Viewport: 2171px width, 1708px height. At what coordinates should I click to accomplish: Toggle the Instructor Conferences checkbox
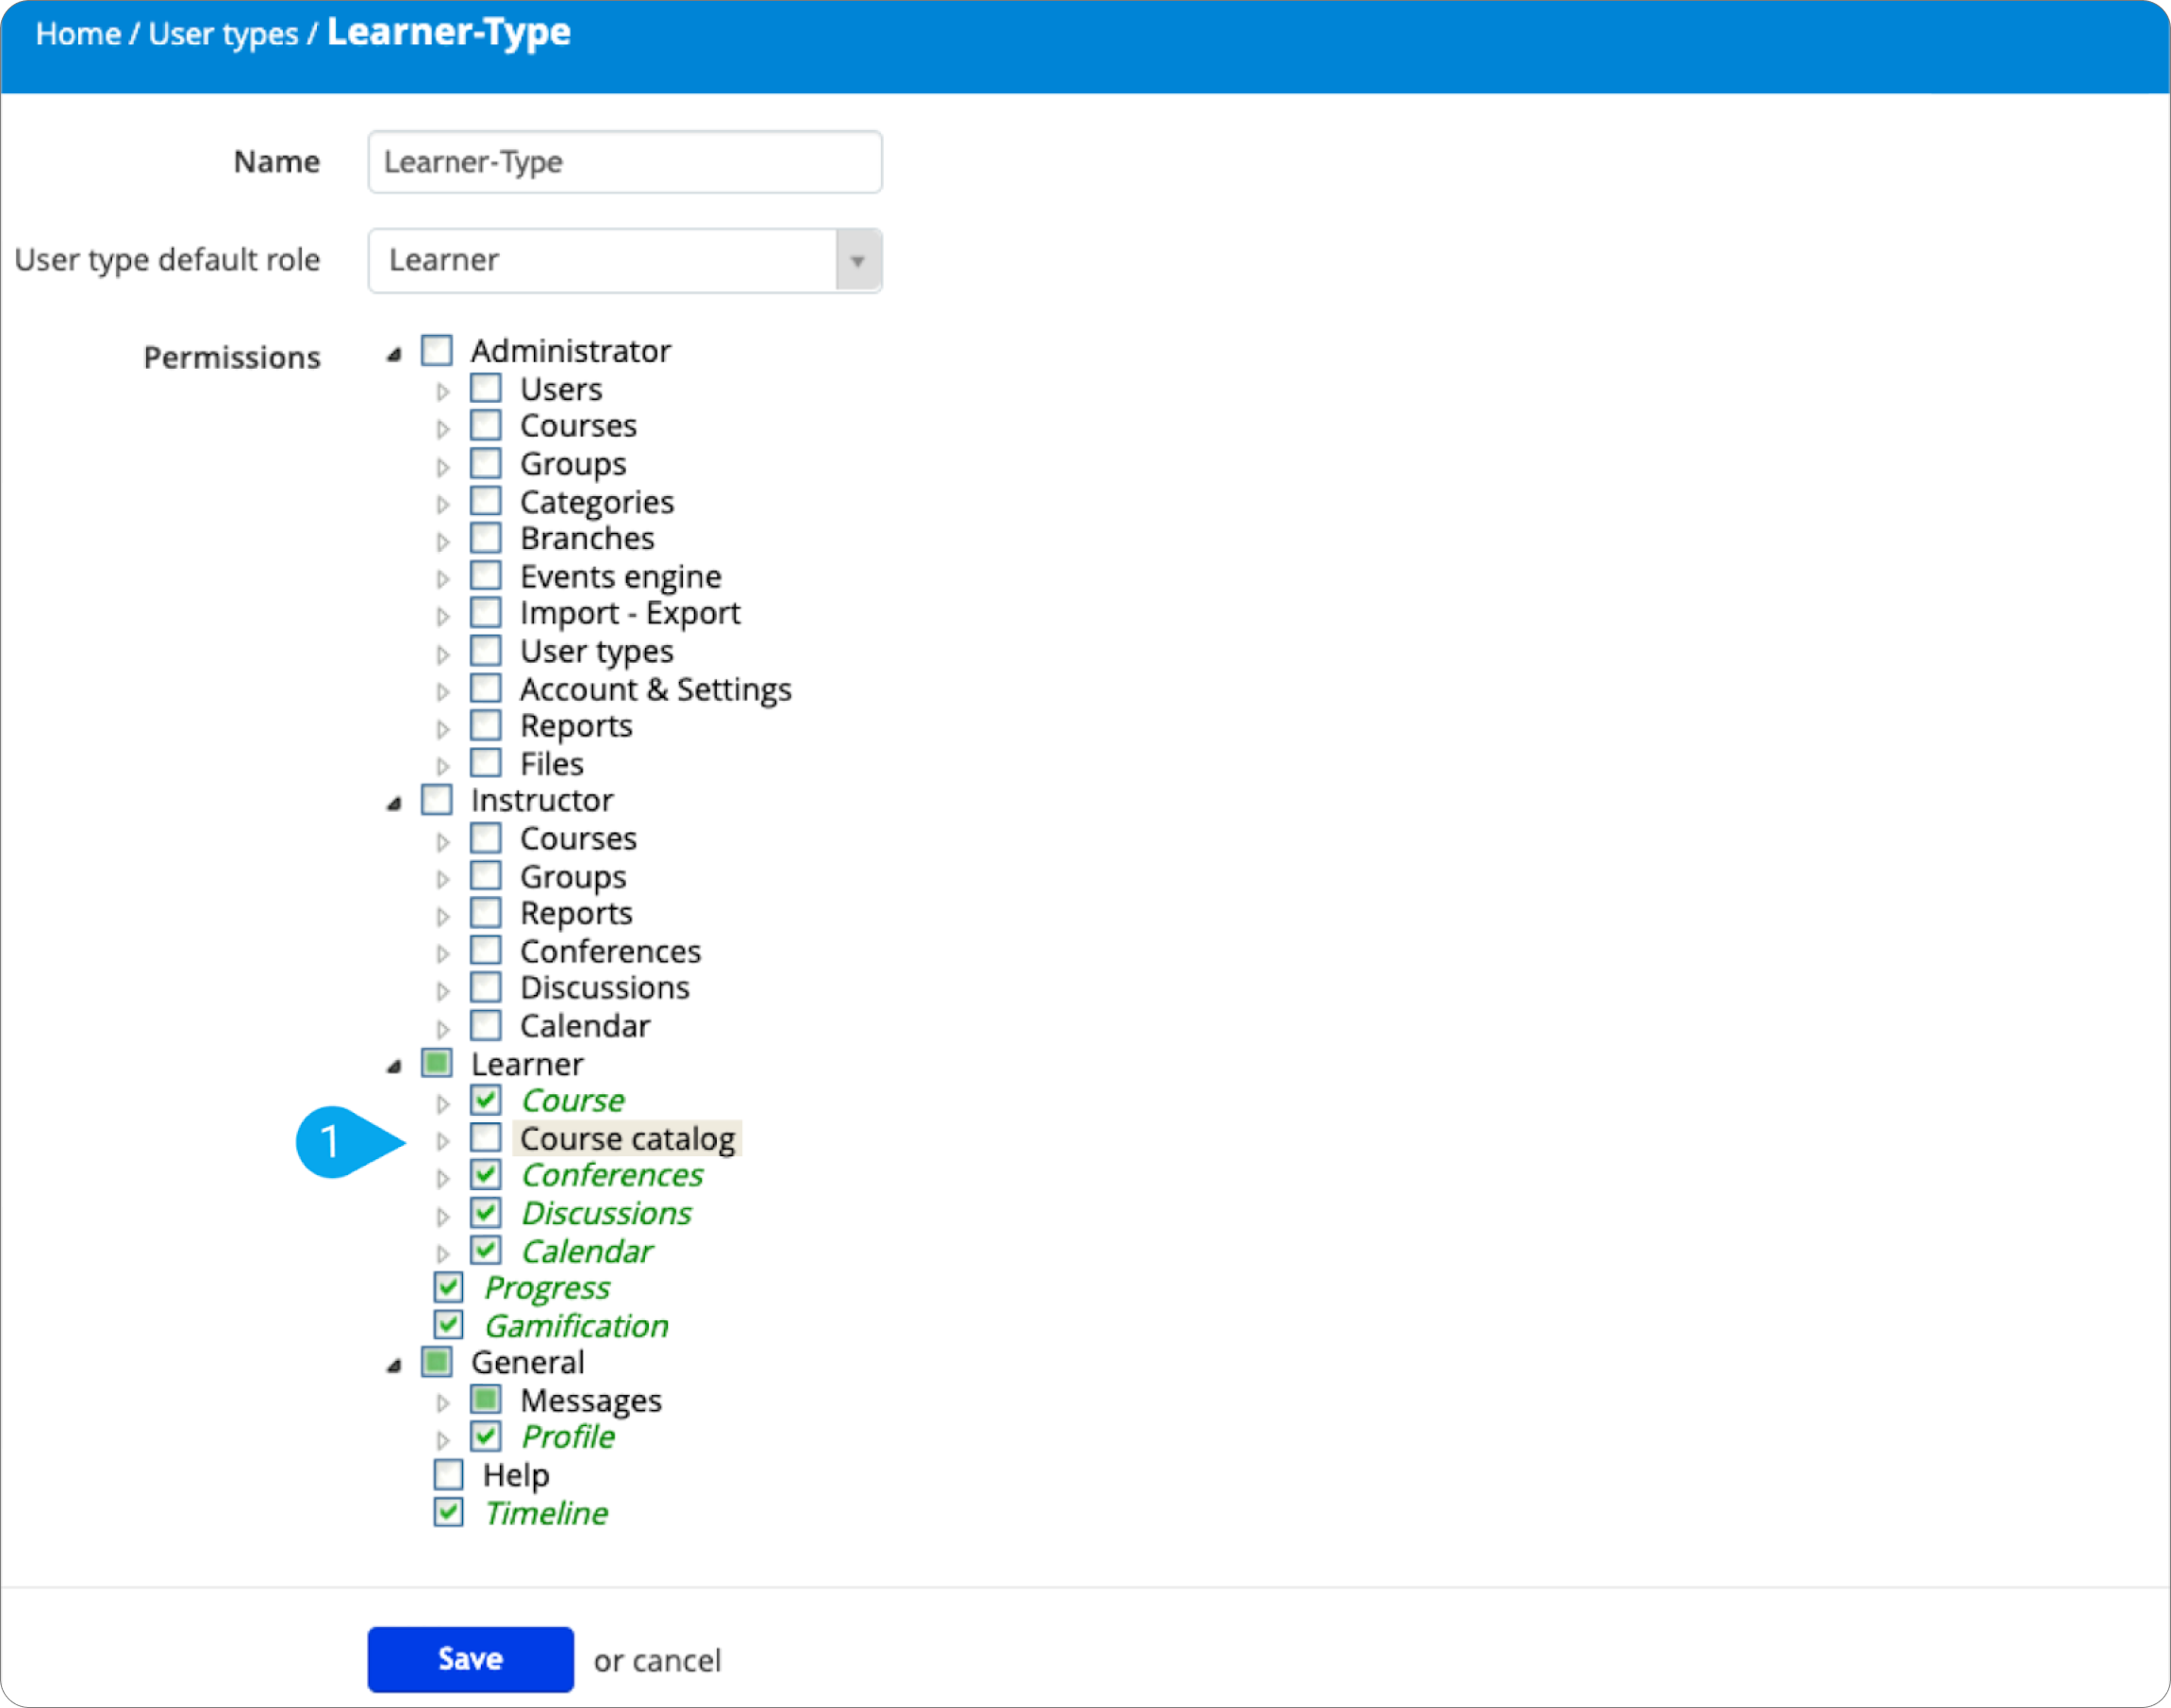pyautogui.click(x=486, y=950)
